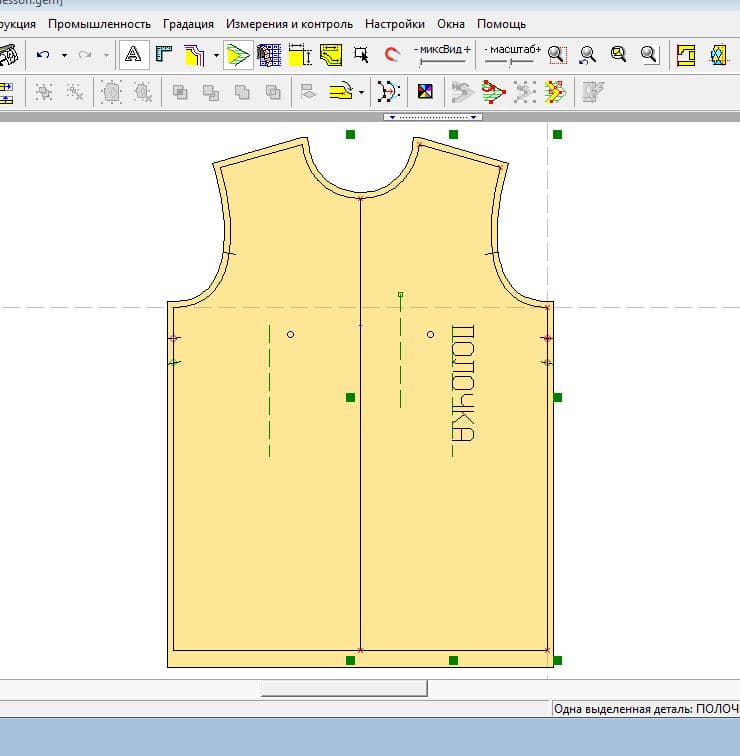Click the zoom to page magnifier icon

click(x=649, y=54)
